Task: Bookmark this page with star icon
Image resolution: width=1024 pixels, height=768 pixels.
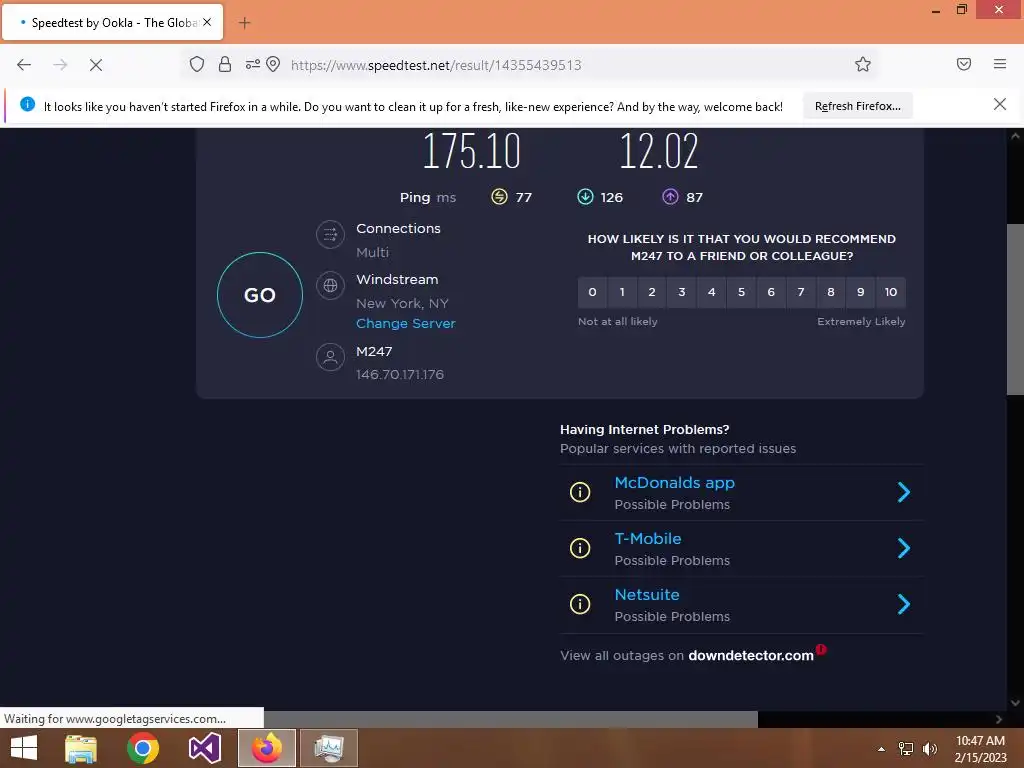Action: (863, 64)
